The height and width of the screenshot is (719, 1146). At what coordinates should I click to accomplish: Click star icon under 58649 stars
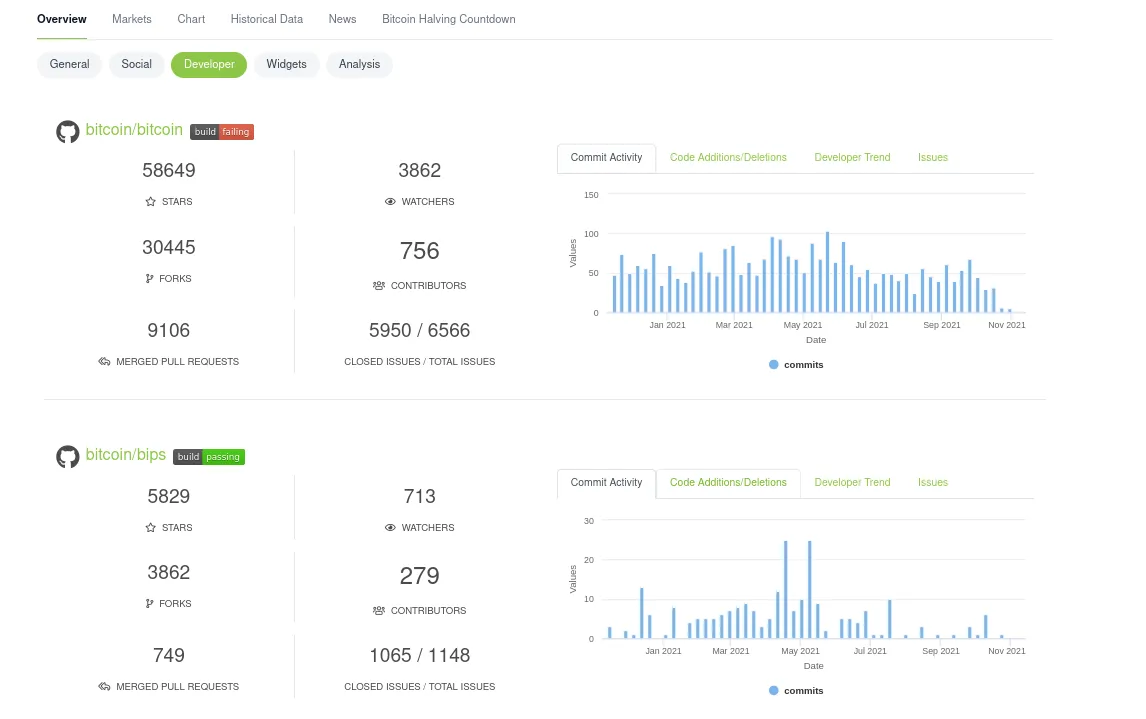click(x=151, y=202)
